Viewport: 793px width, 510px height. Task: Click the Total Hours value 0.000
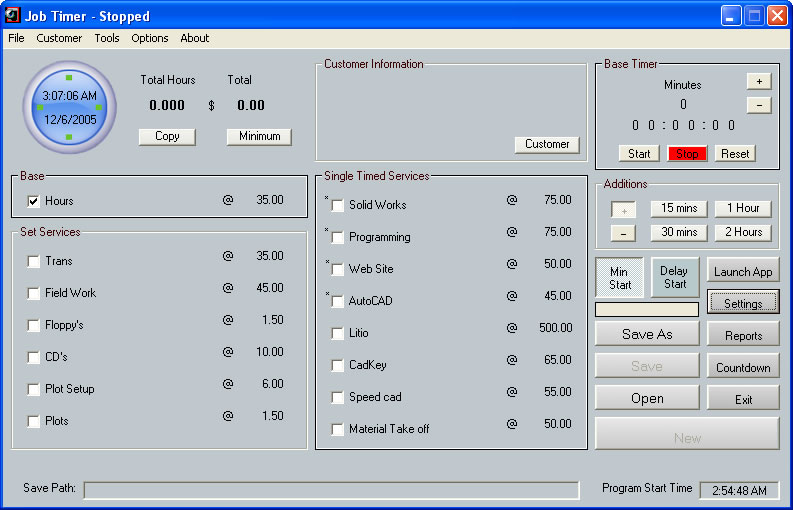pyautogui.click(x=167, y=105)
